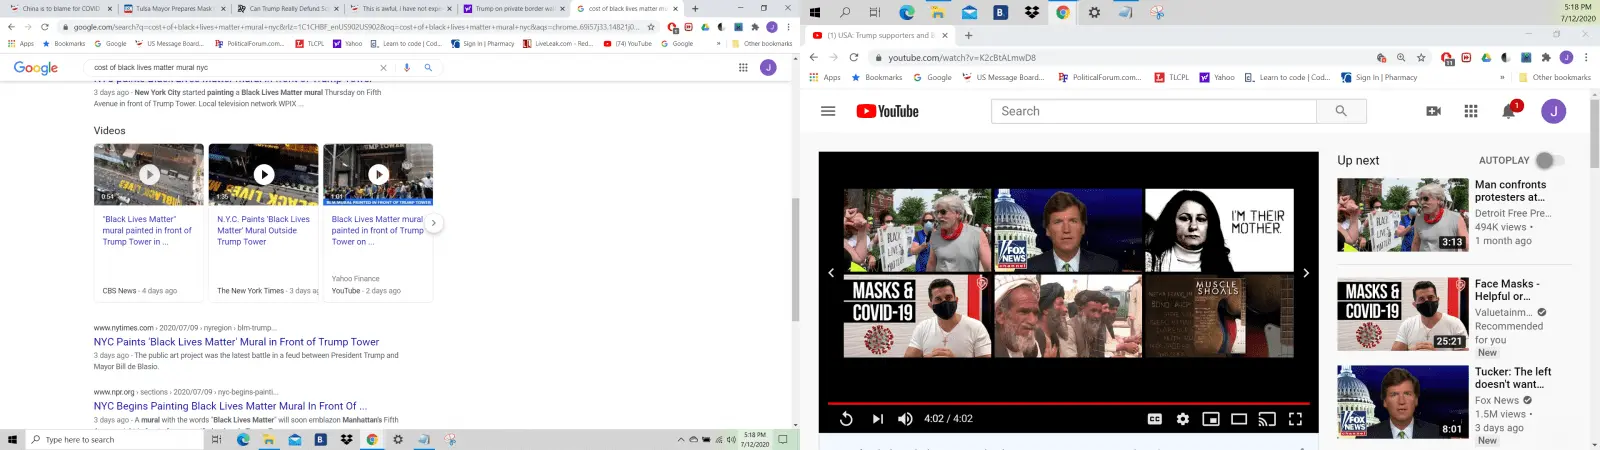Enter fullscreen in YouTube player
The height and width of the screenshot is (450, 1600).
(1295, 419)
